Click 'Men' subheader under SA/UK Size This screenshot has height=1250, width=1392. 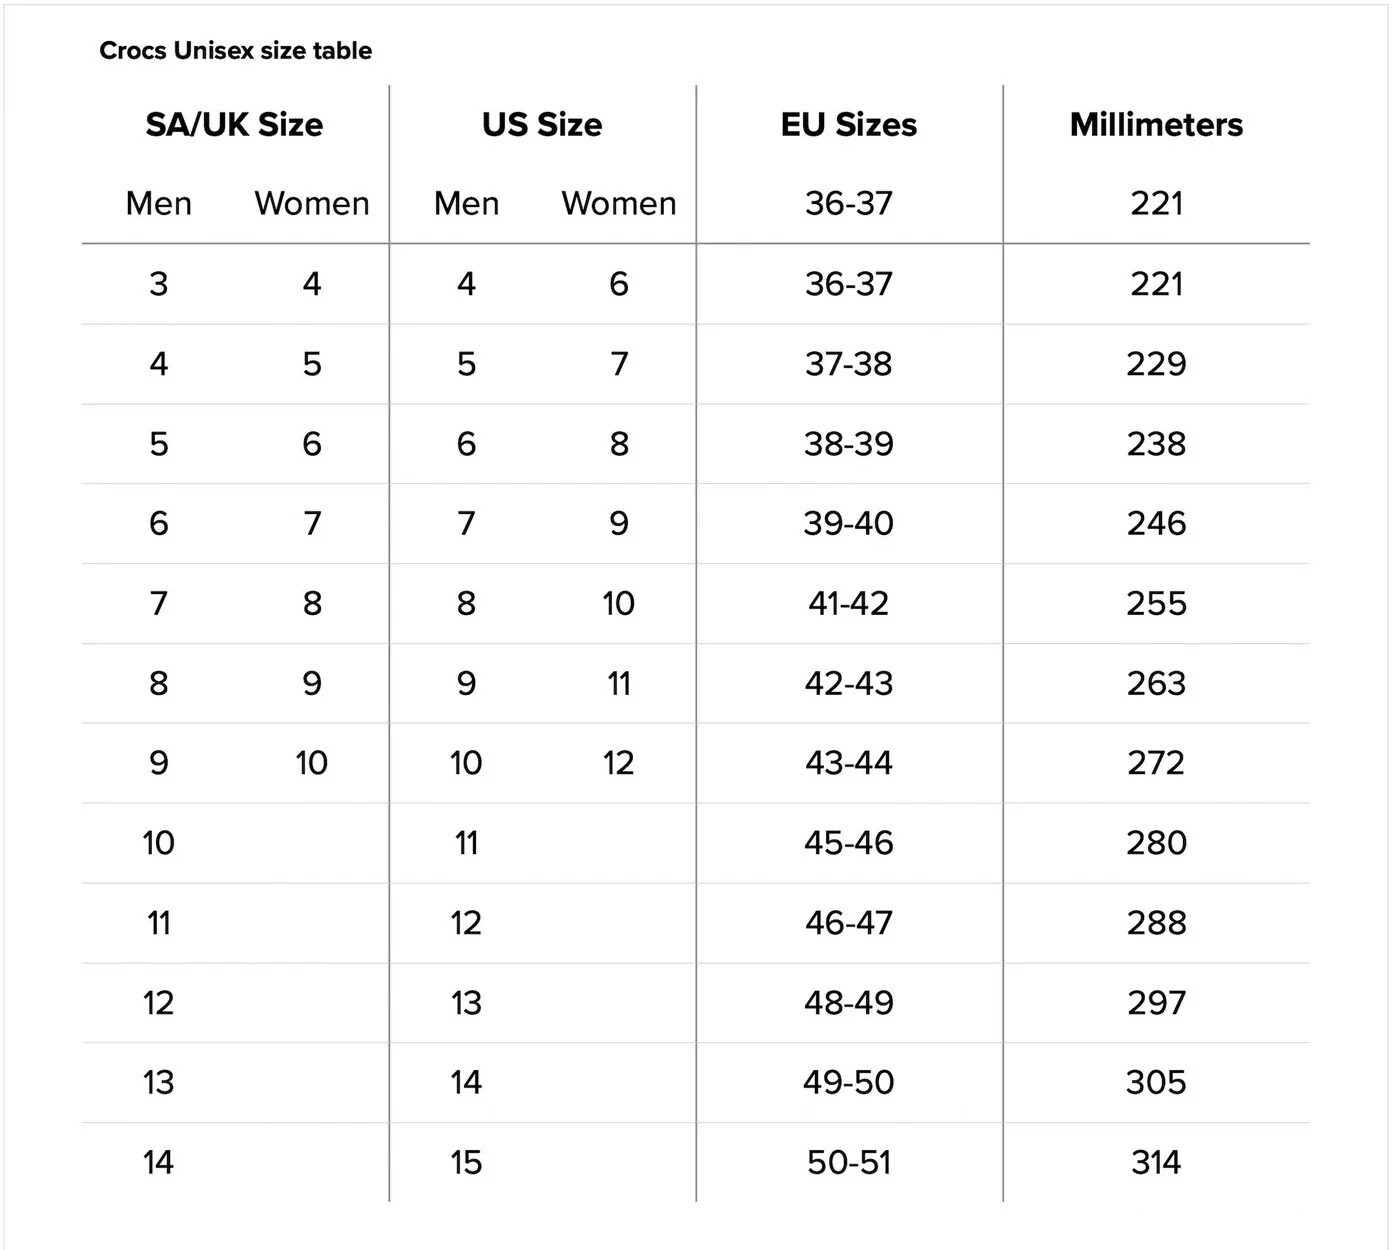[158, 204]
